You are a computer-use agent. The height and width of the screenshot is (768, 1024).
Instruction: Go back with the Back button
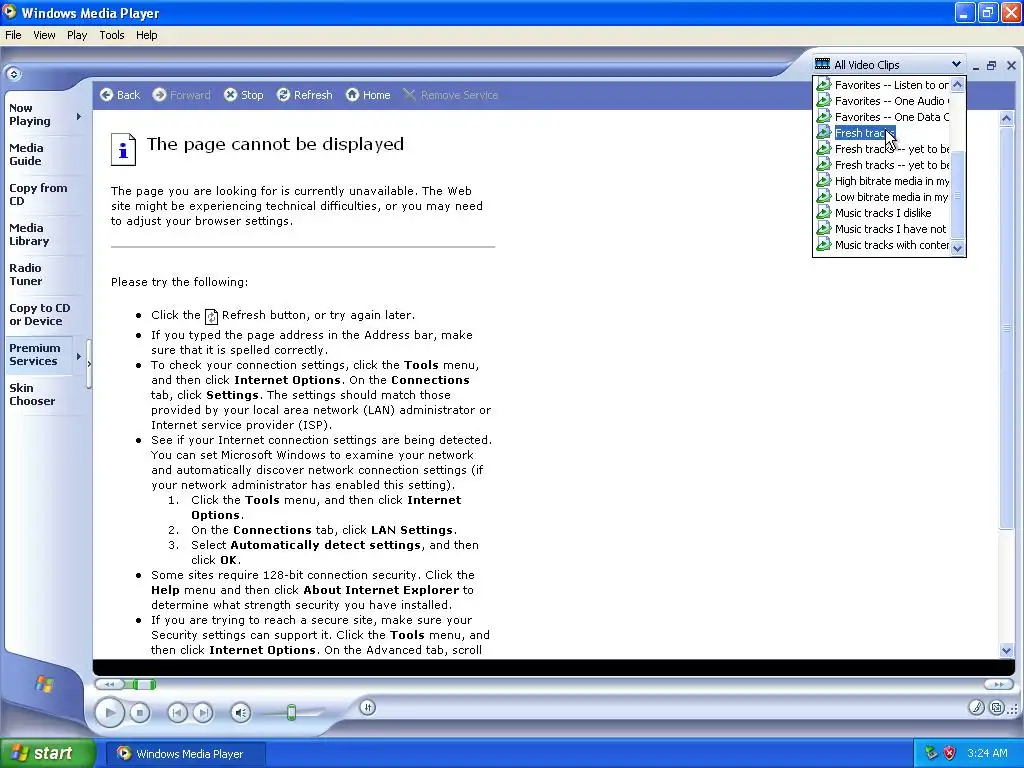120,95
